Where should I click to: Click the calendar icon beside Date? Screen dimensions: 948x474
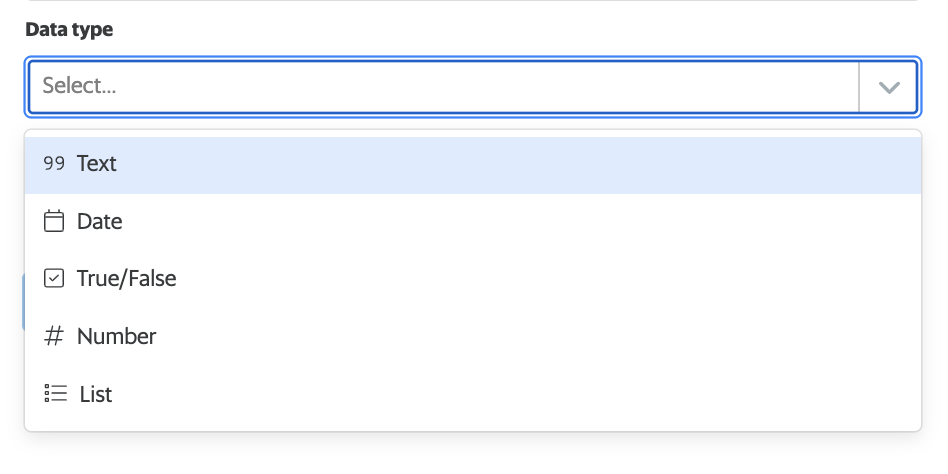[54, 221]
